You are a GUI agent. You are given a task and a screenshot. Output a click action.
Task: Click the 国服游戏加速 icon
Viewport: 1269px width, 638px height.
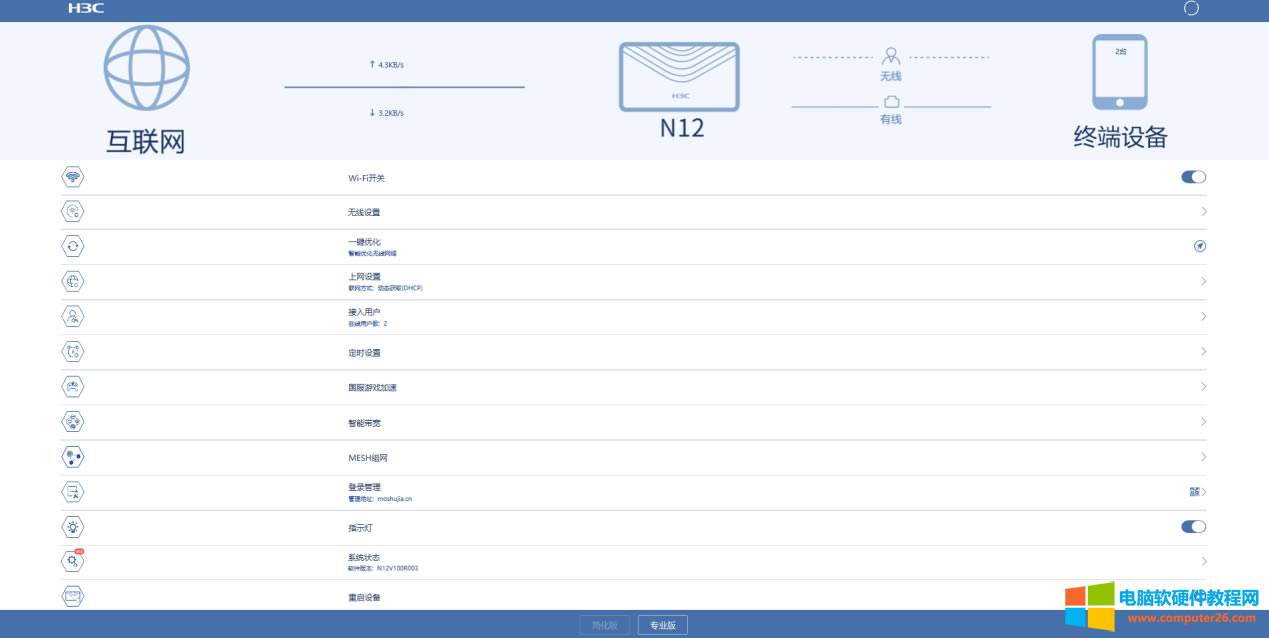click(x=70, y=386)
